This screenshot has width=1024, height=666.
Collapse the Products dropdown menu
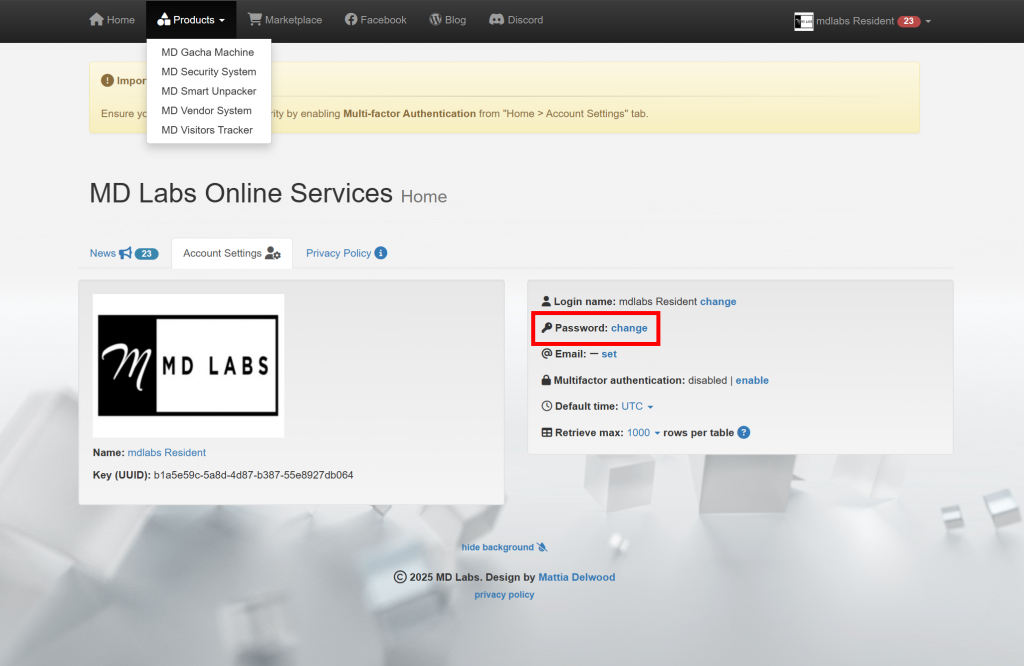point(191,20)
